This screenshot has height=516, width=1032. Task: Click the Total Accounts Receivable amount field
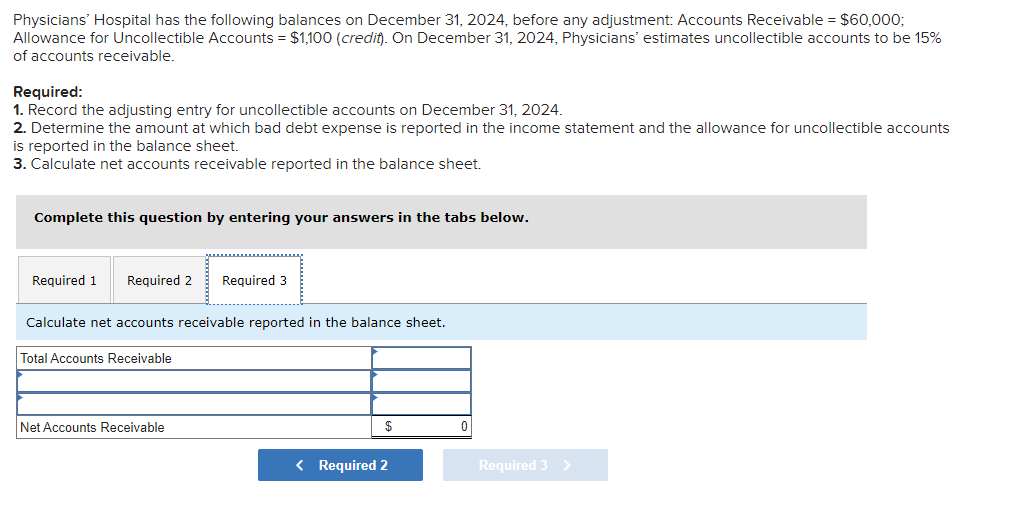pyautogui.click(x=421, y=358)
